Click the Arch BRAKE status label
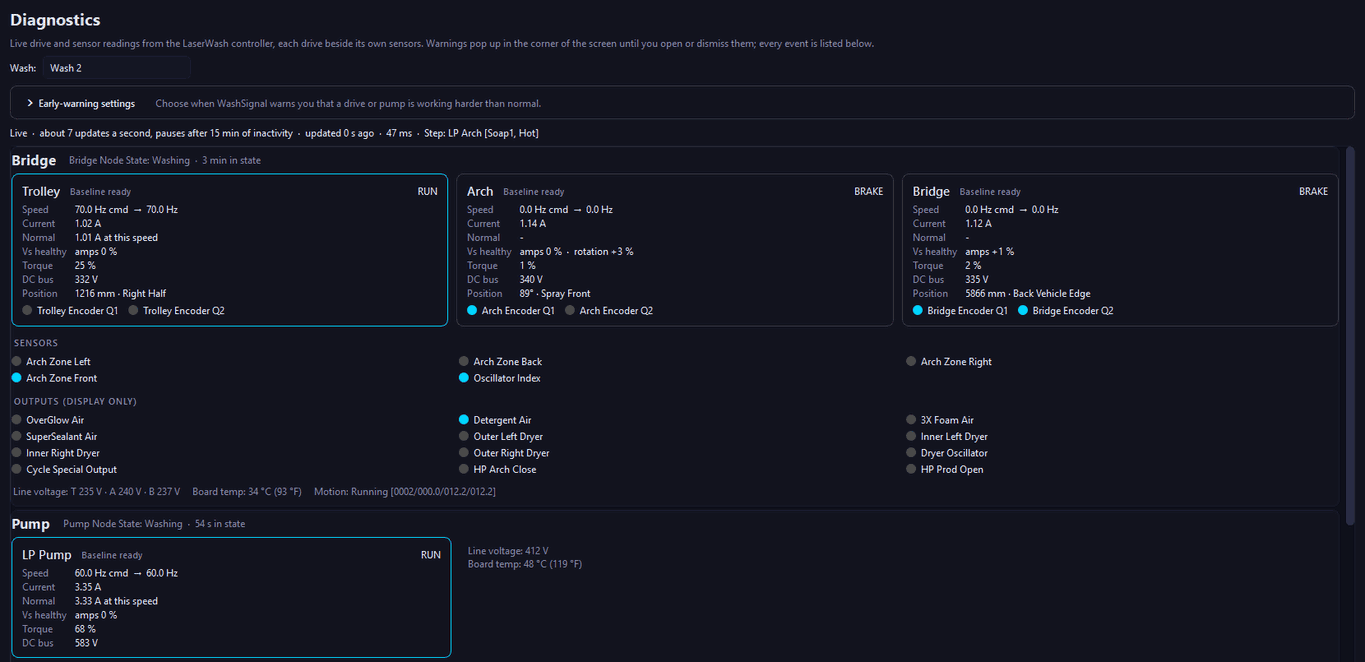Image resolution: width=1365 pixels, height=662 pixels. [868, 191]
